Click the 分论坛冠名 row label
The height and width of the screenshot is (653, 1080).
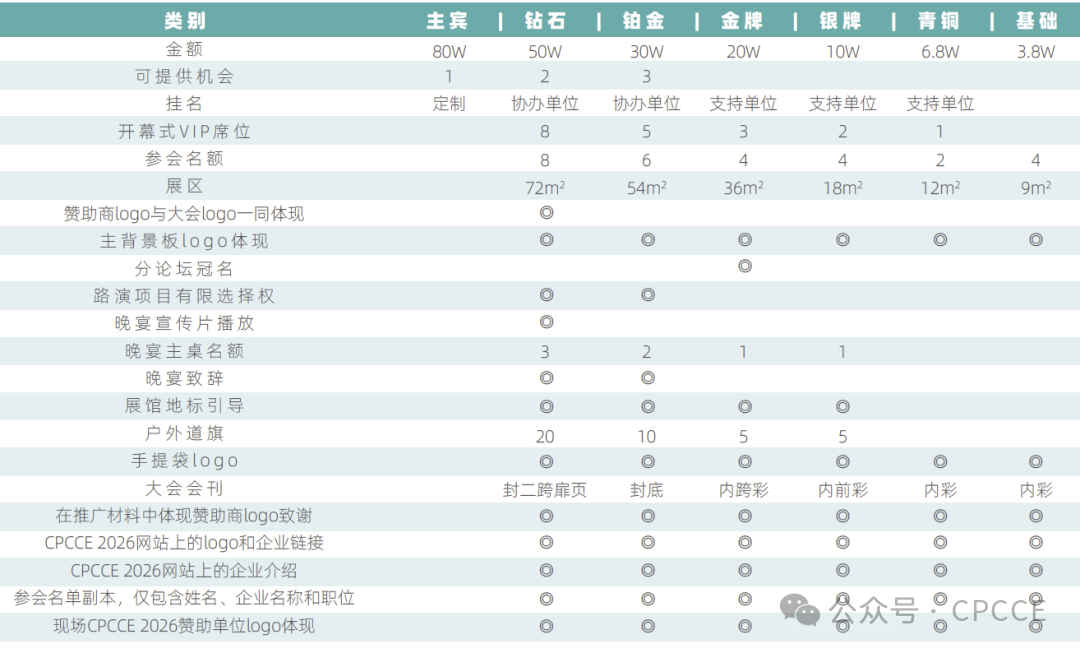click(184, 269)
